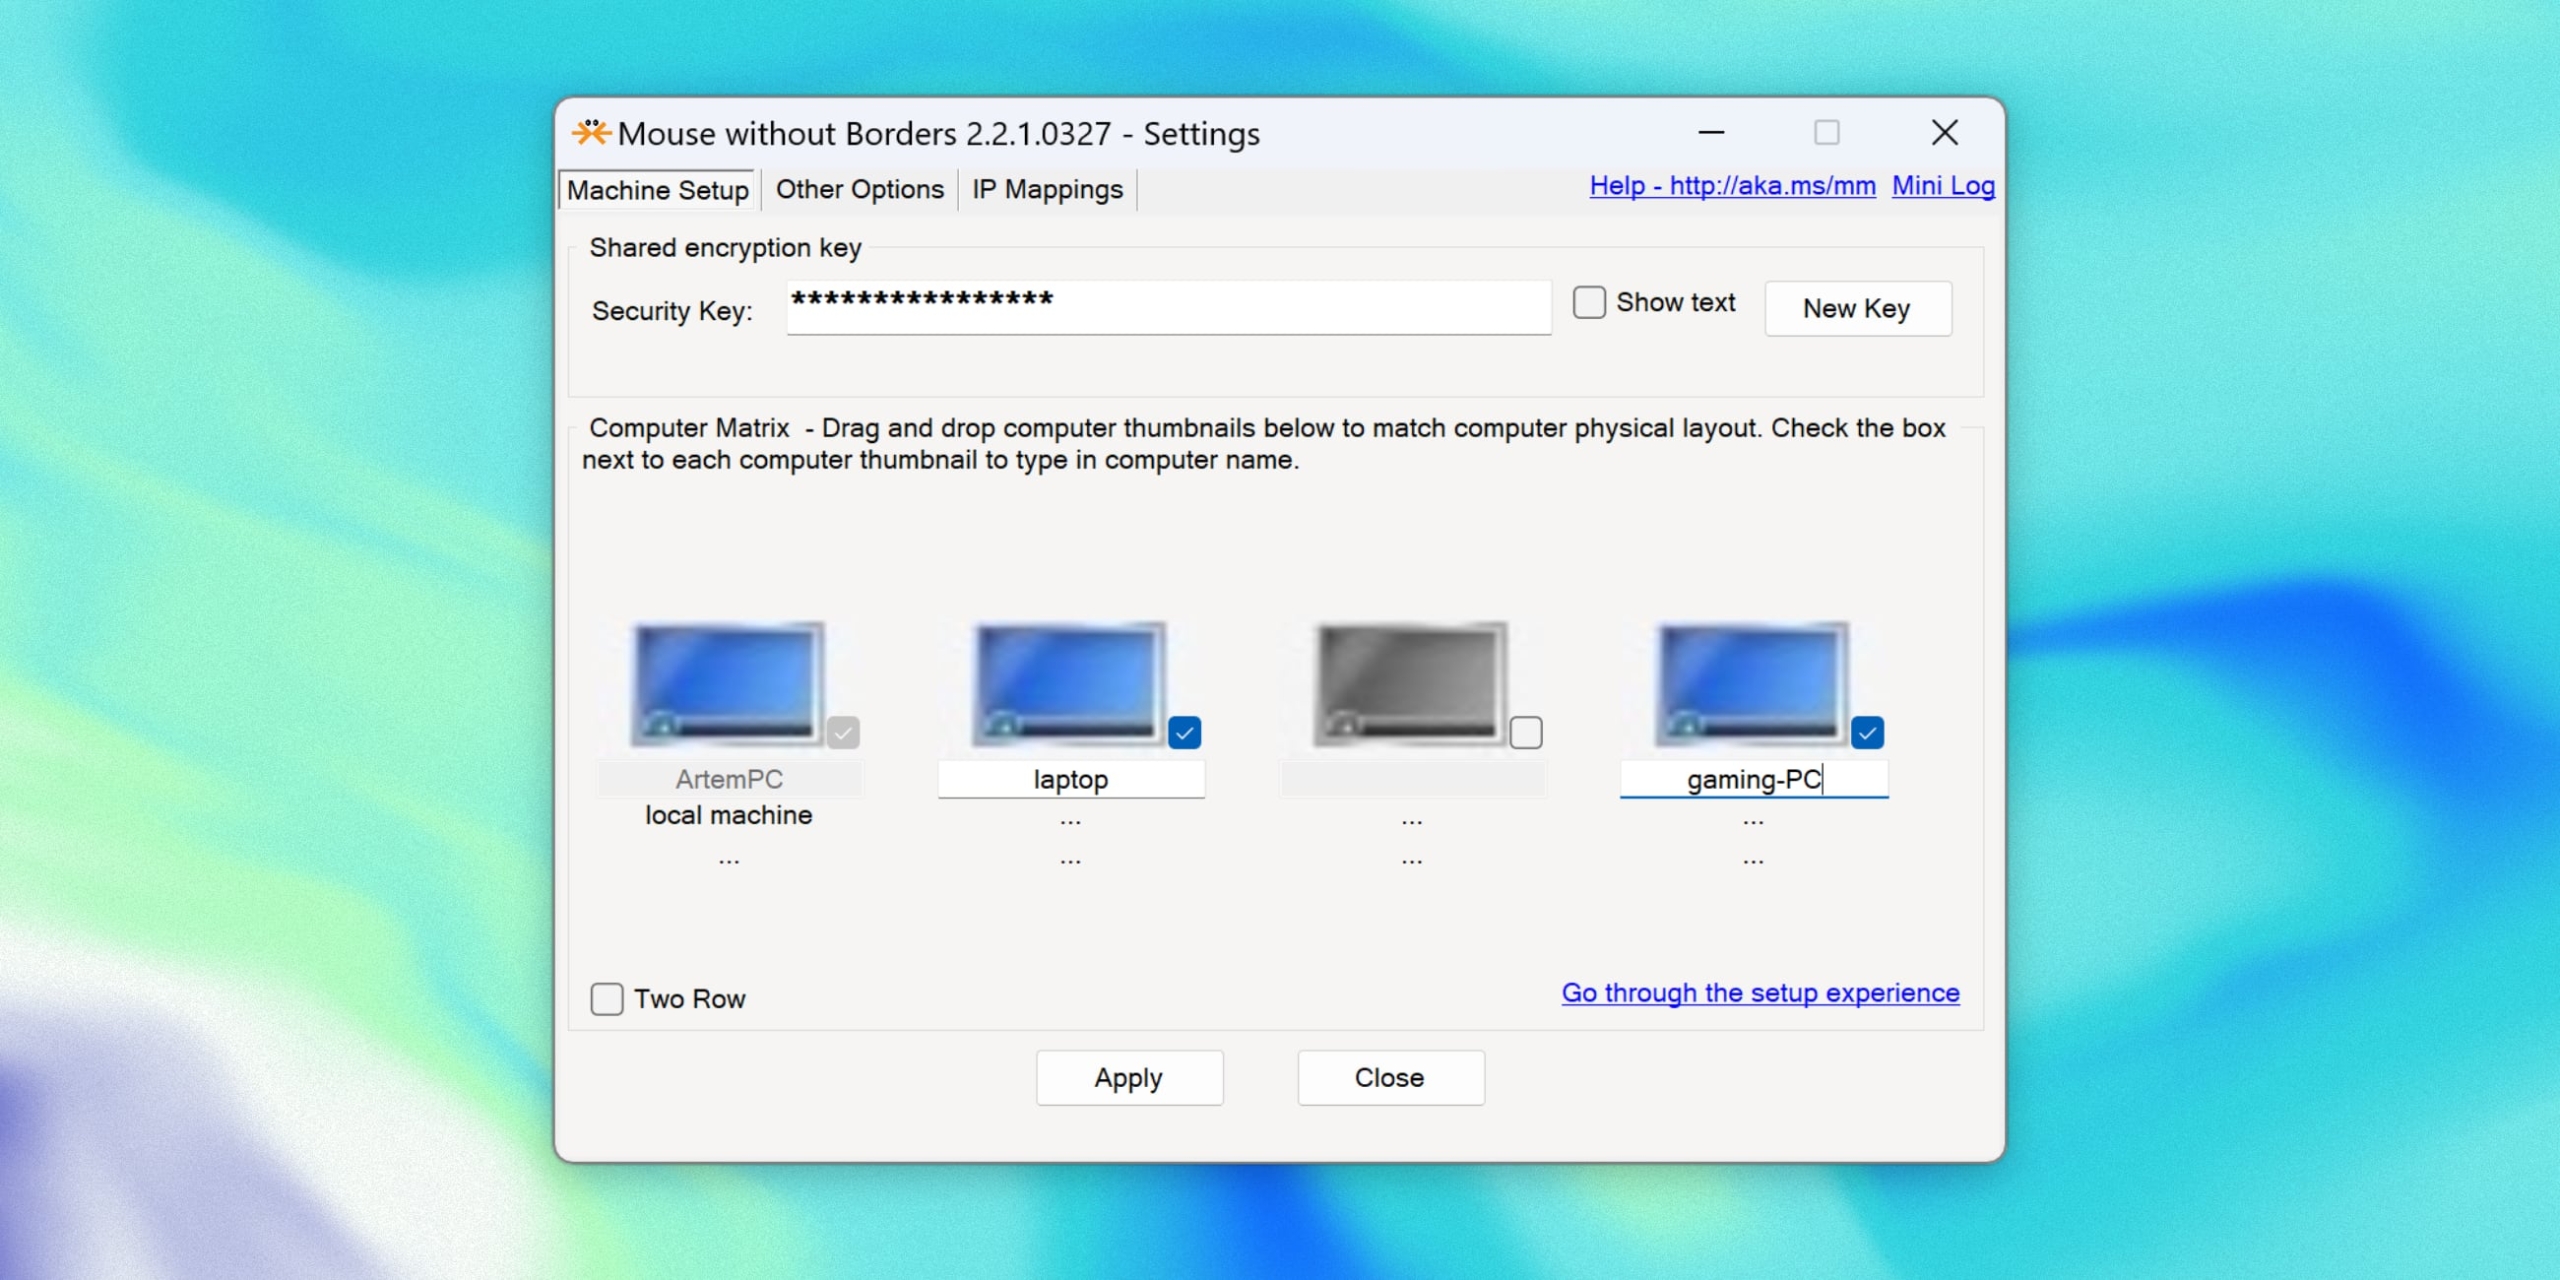
Task: Click the empty third computer name field
Action: click(x=1413, y=779)
